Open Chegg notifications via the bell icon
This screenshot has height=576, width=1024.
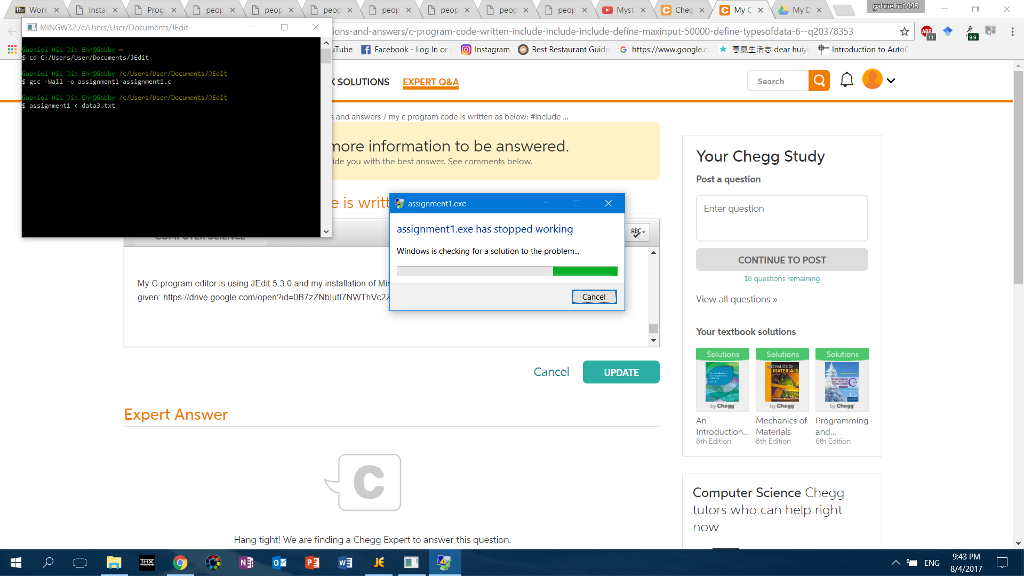pos(845,81)
